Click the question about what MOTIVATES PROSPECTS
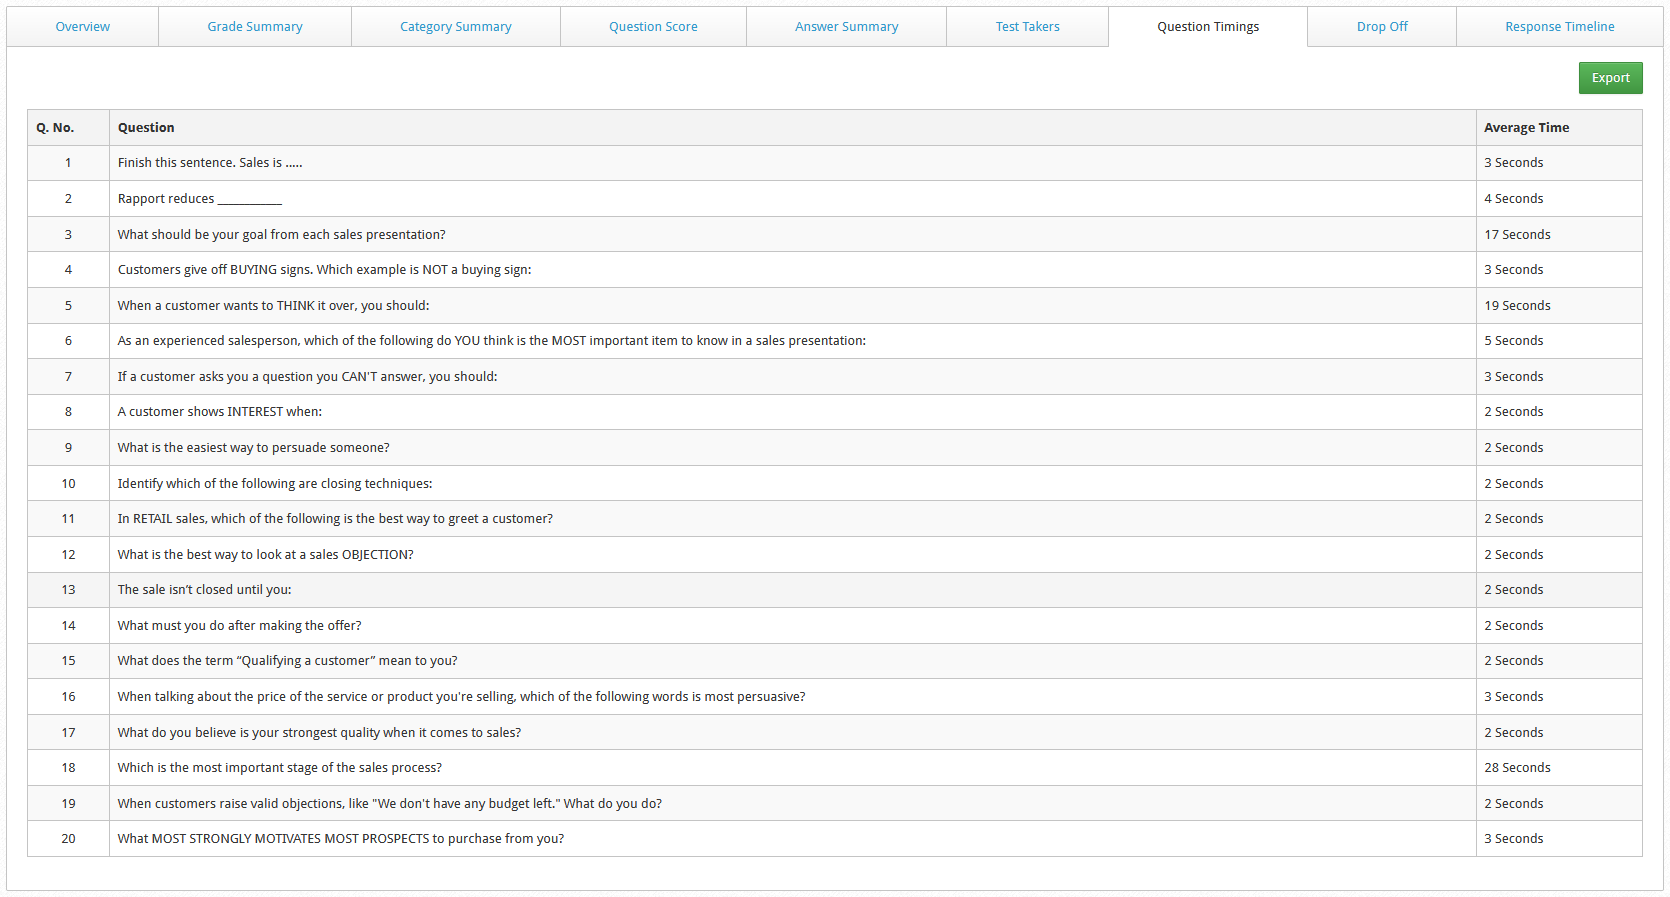 pyautogui.click(x=340, y=839)
